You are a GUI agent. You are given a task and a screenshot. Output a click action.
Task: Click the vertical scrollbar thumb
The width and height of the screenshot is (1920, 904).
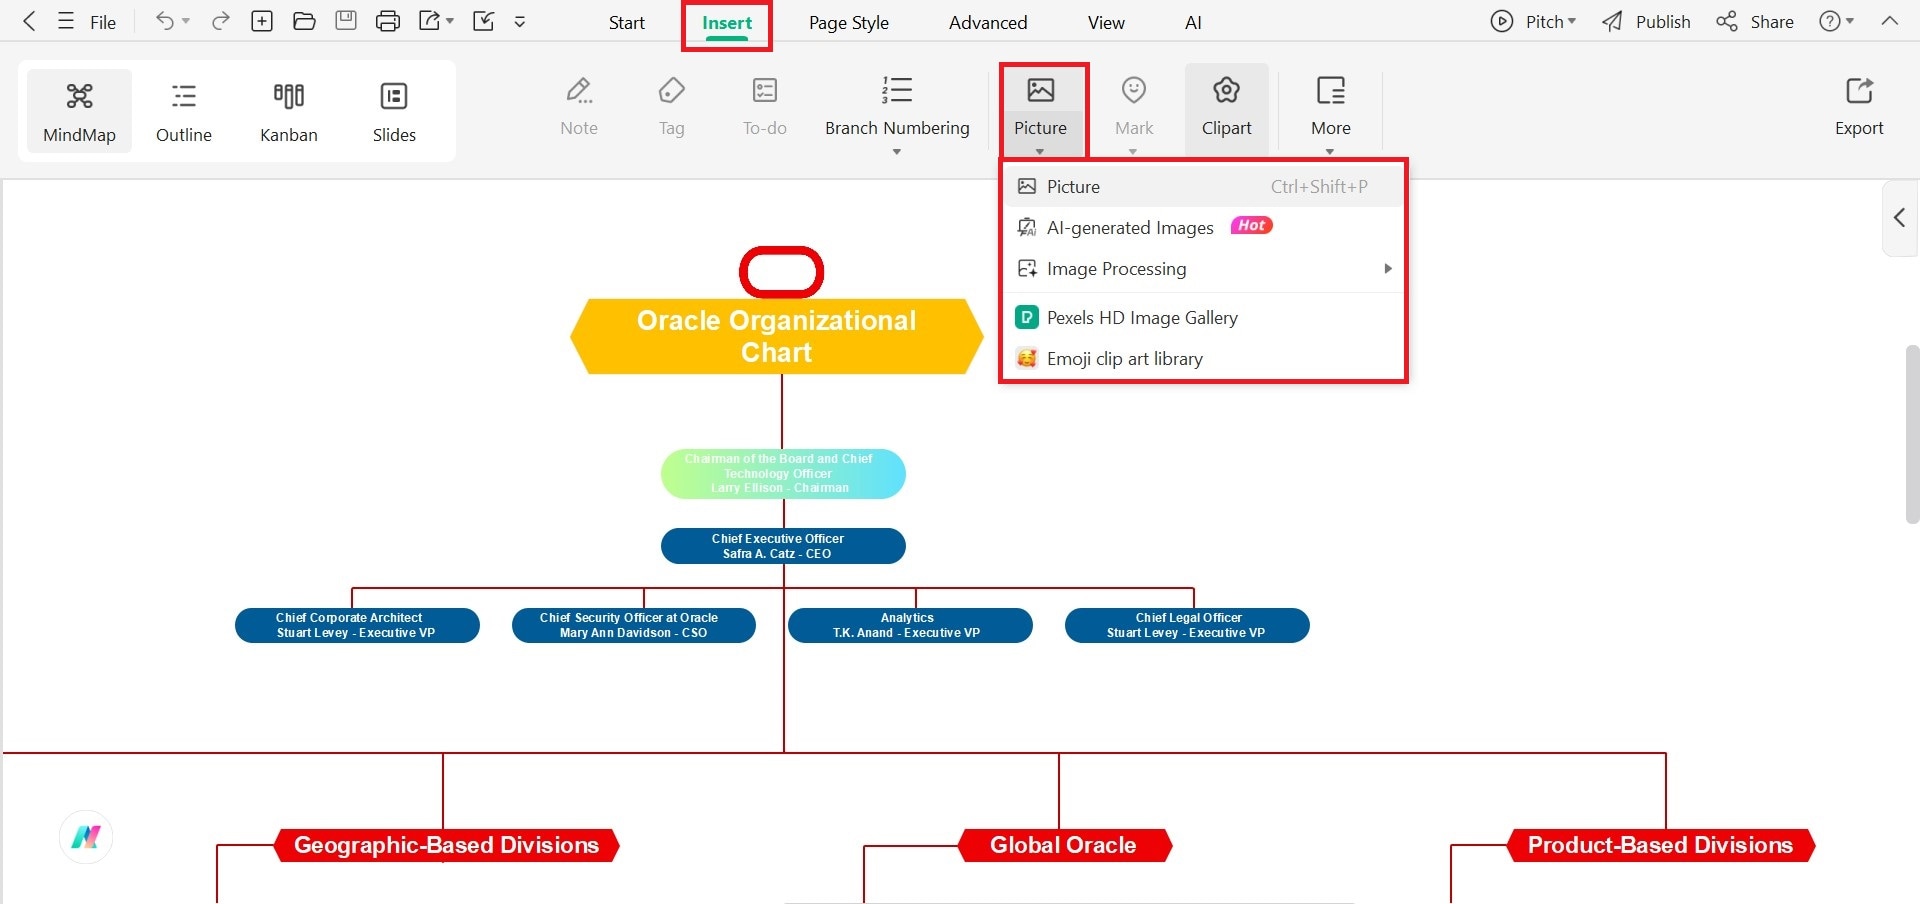tap(1911, 434)
